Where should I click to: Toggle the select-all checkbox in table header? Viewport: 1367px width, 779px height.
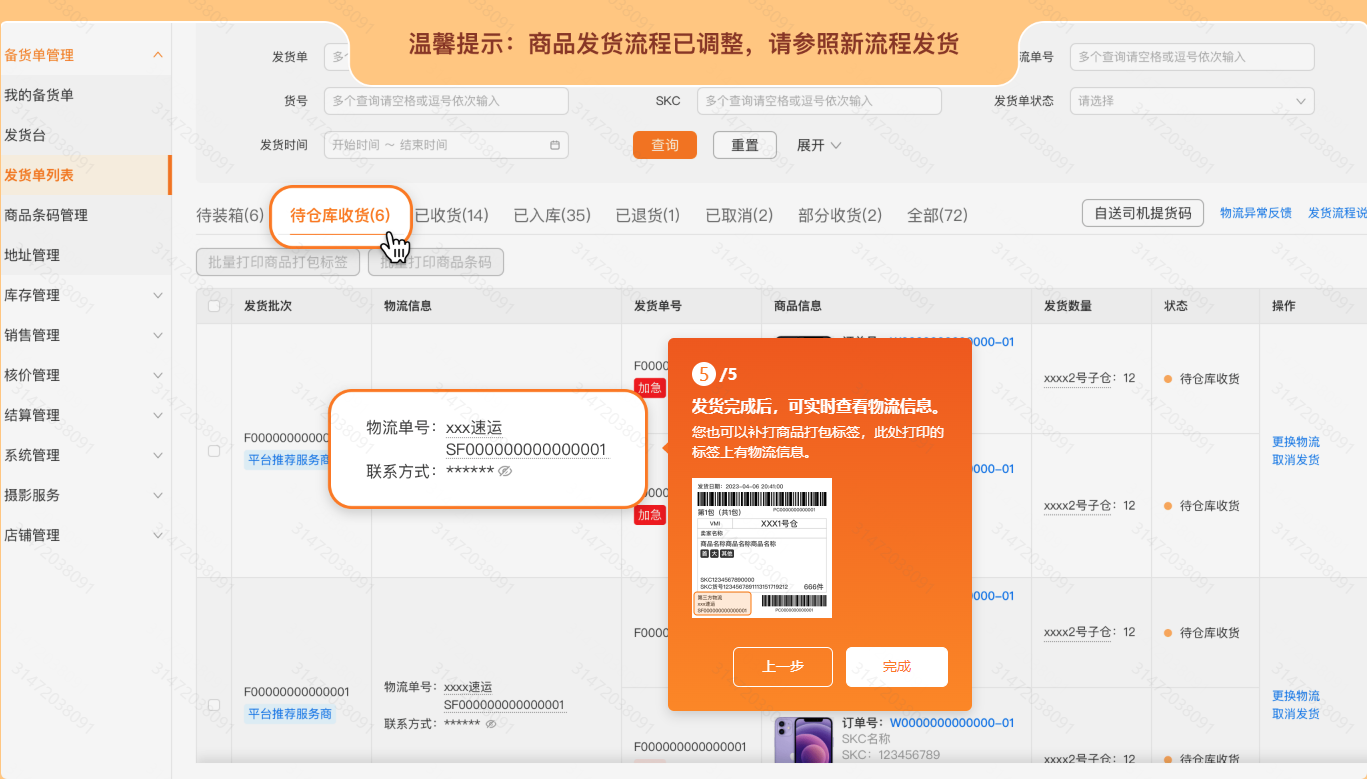[x=214, y=306]
